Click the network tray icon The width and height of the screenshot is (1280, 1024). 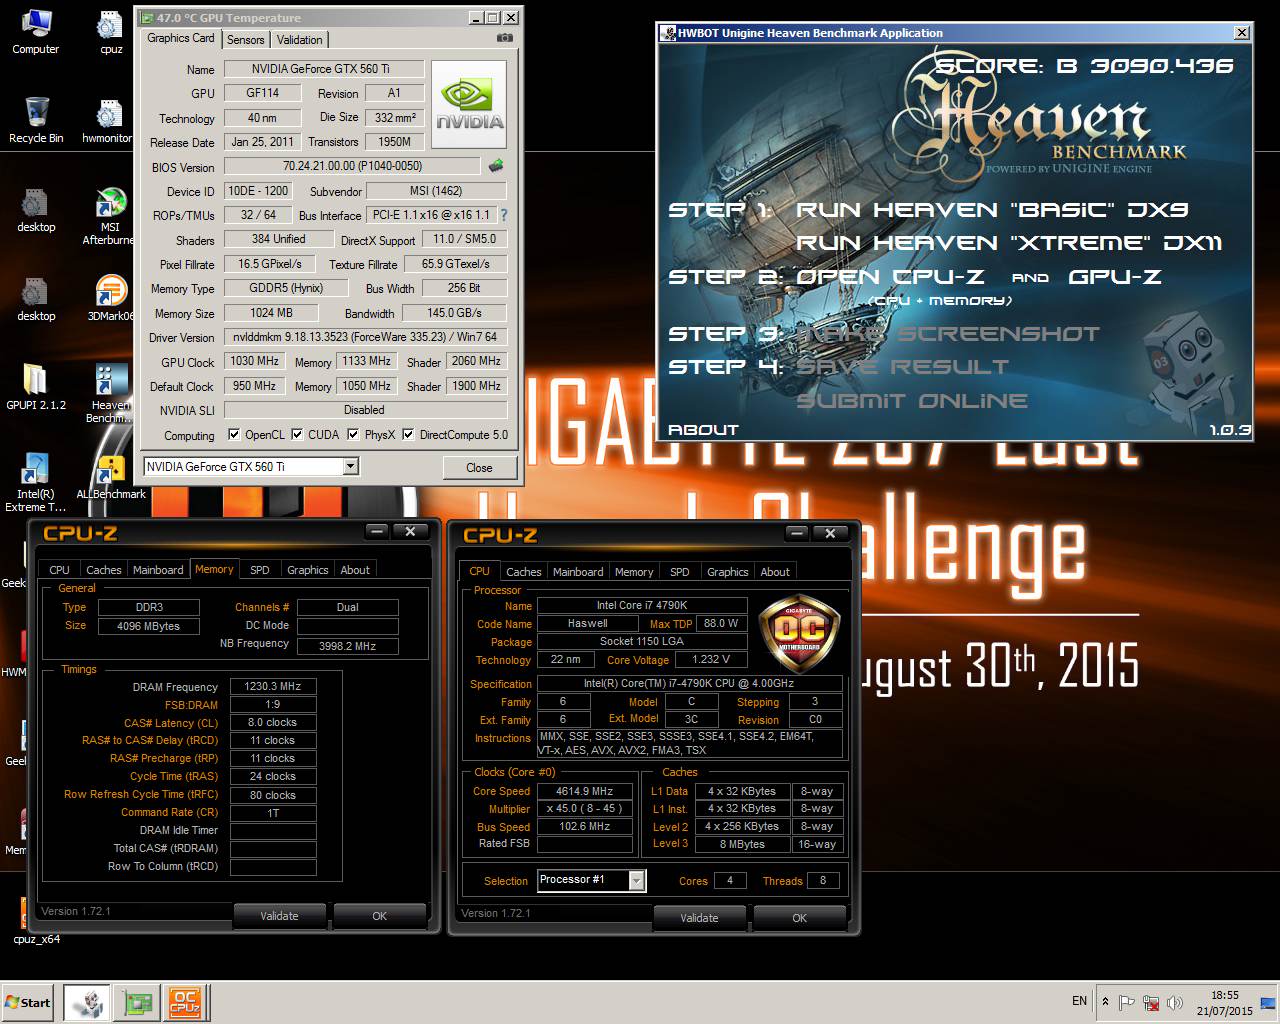[1151, 1002]
